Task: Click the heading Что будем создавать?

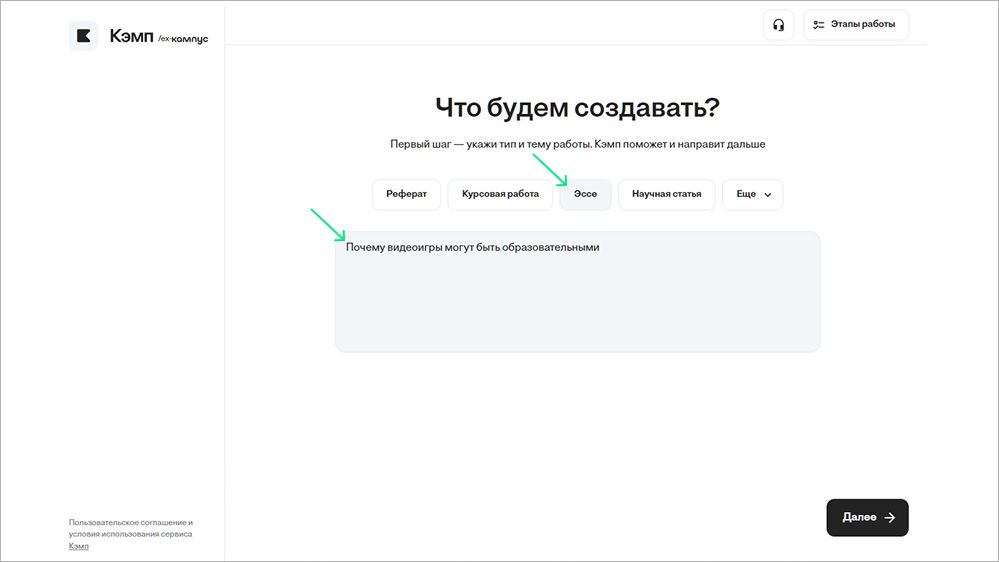Action: click(x=577, y=108)
